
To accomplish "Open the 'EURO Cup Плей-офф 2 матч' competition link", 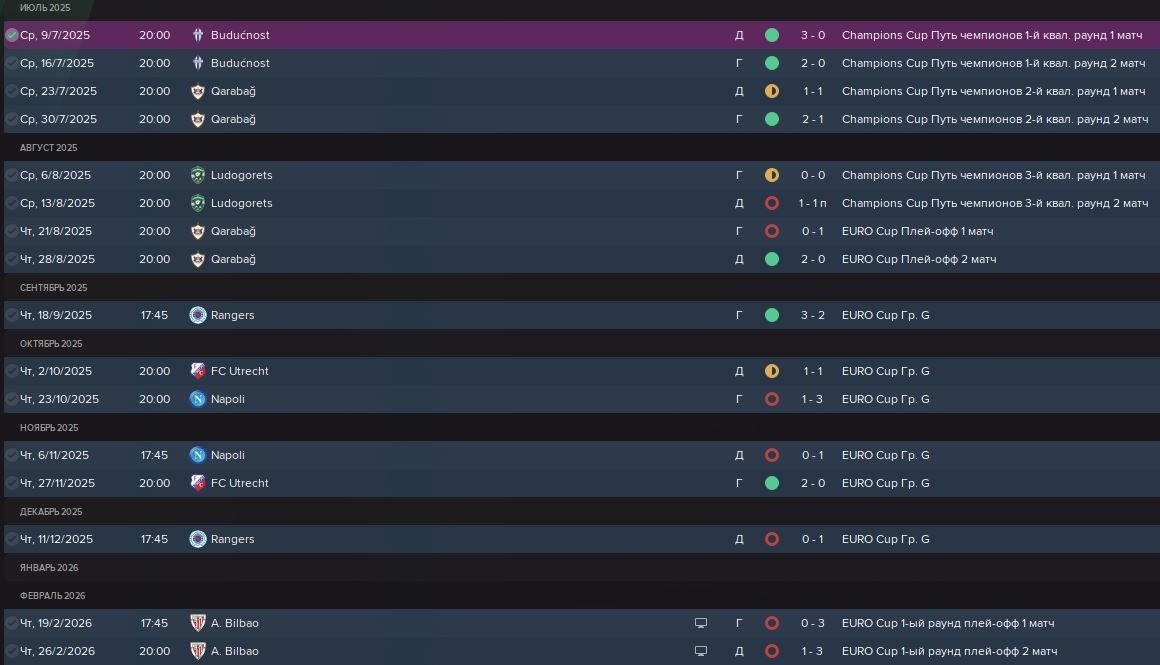I will 919,259.
